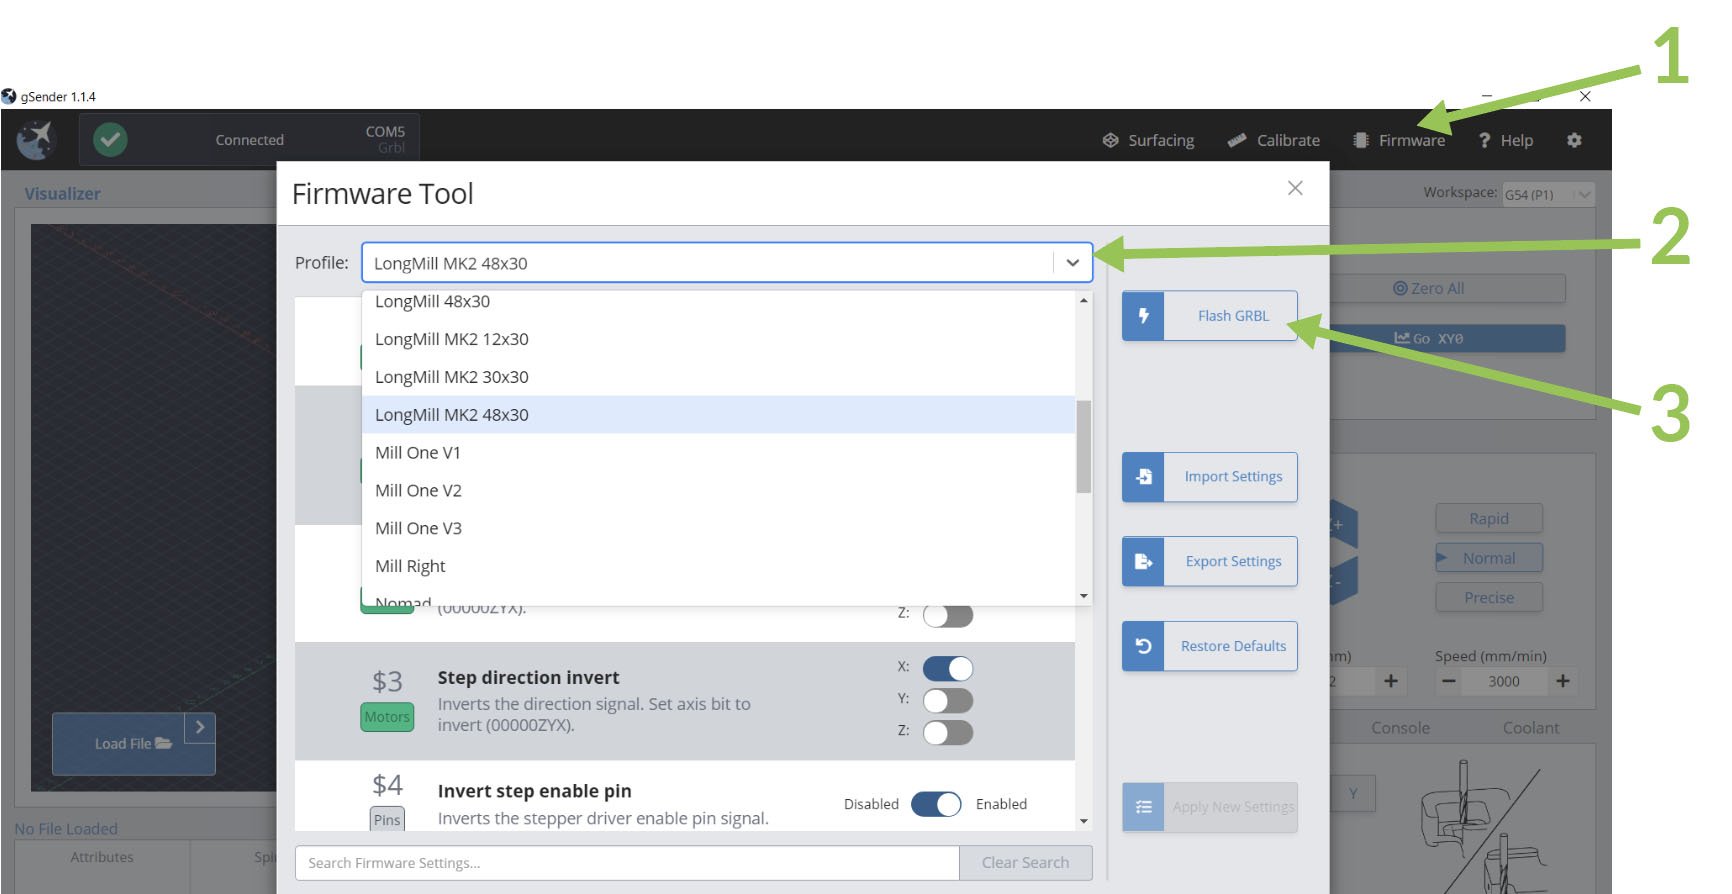Open the Calibrate menu item
Image resolution: width=1732 pixels, height=894 pixels.
coord(1274,140)
